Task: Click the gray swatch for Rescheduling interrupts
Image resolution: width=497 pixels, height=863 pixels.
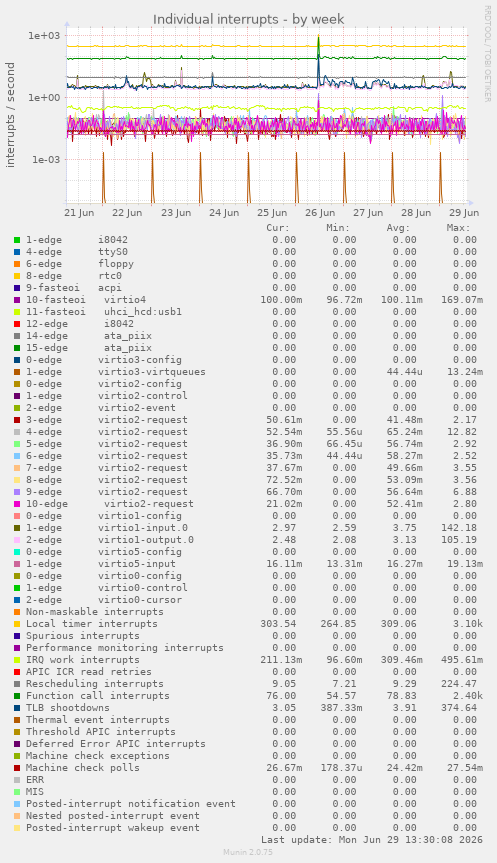Action: tap(17, 684)
